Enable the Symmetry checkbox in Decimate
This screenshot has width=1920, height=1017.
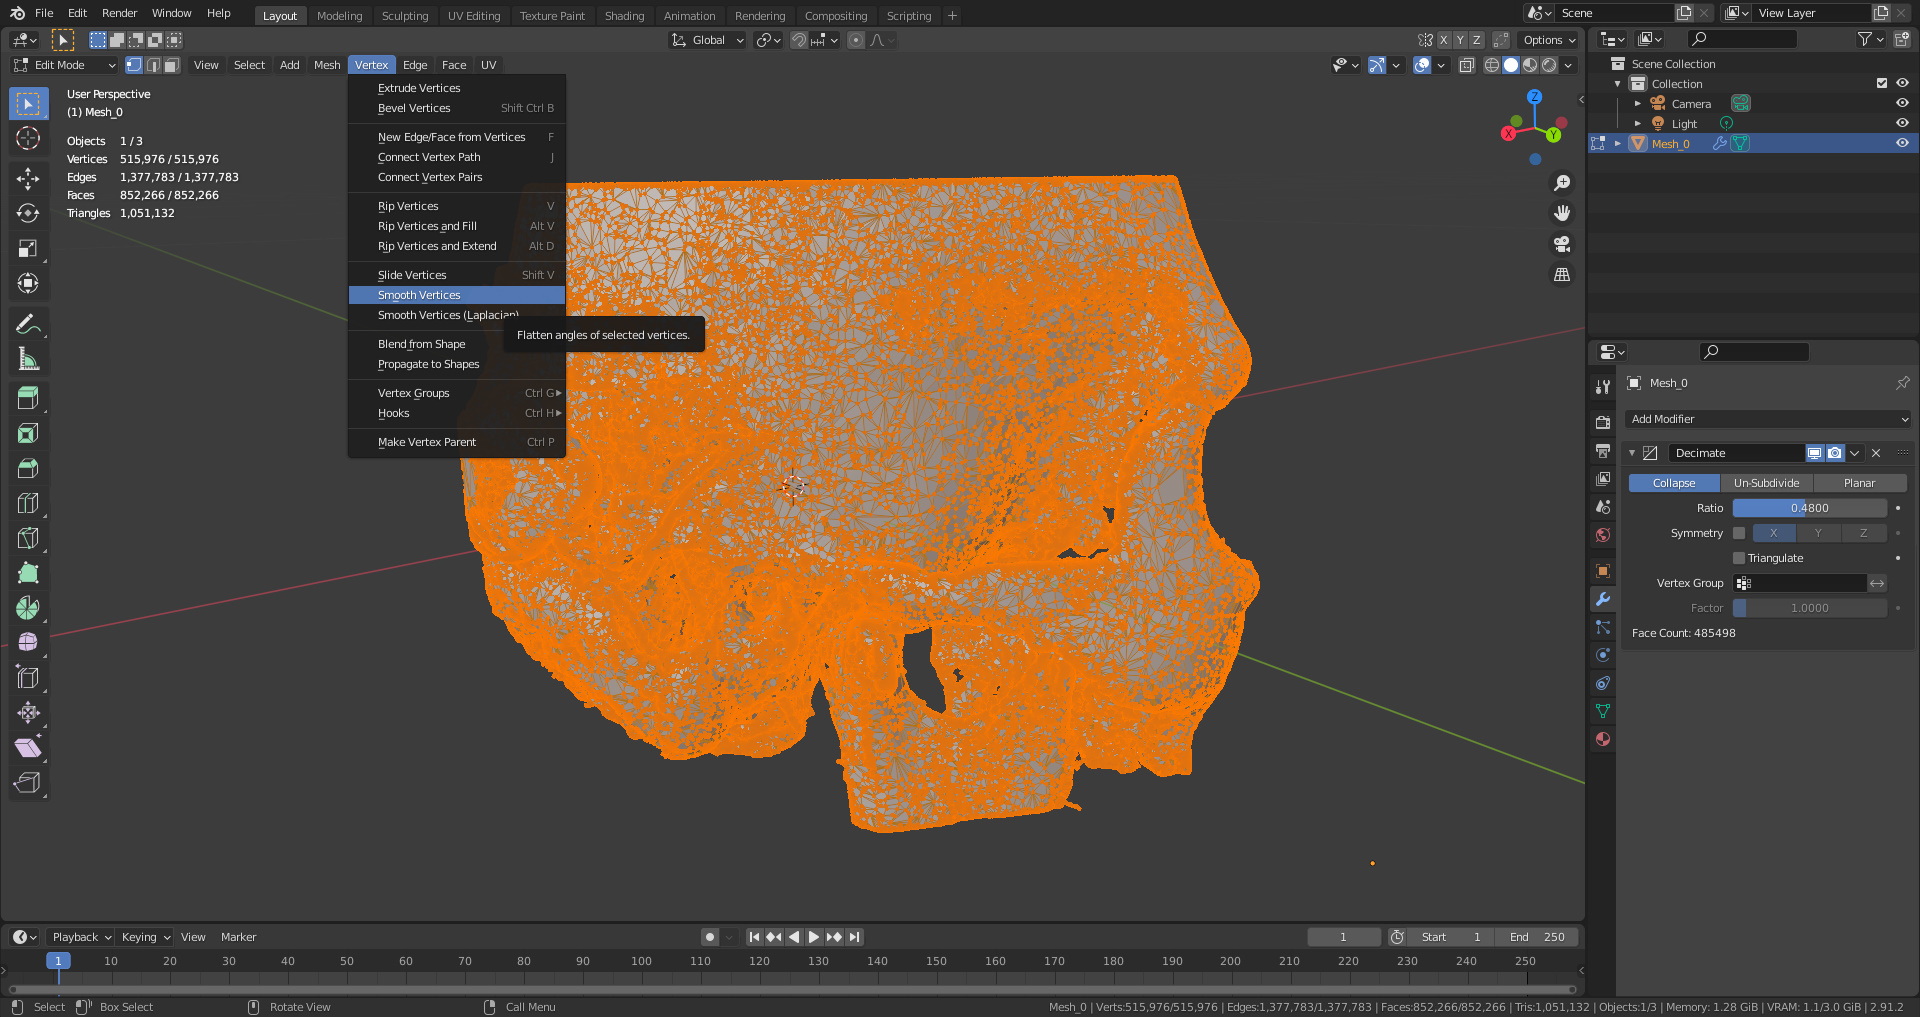tap(1739, 533)
